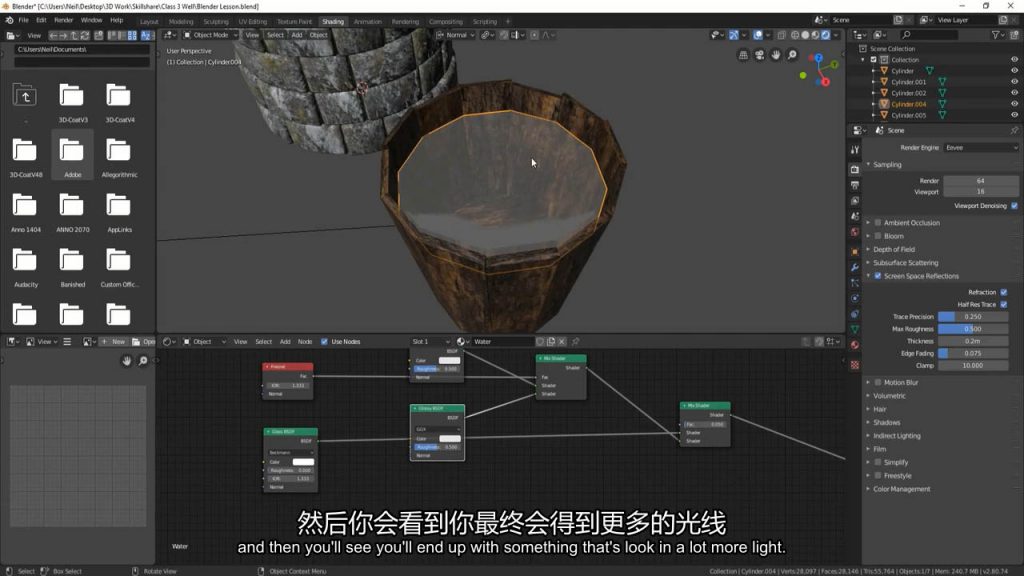Click the file browser parent folder icon
Image resolution: width=1024 pixels, height=576 pixels.
pyautogui.click(x=25, y=97)
